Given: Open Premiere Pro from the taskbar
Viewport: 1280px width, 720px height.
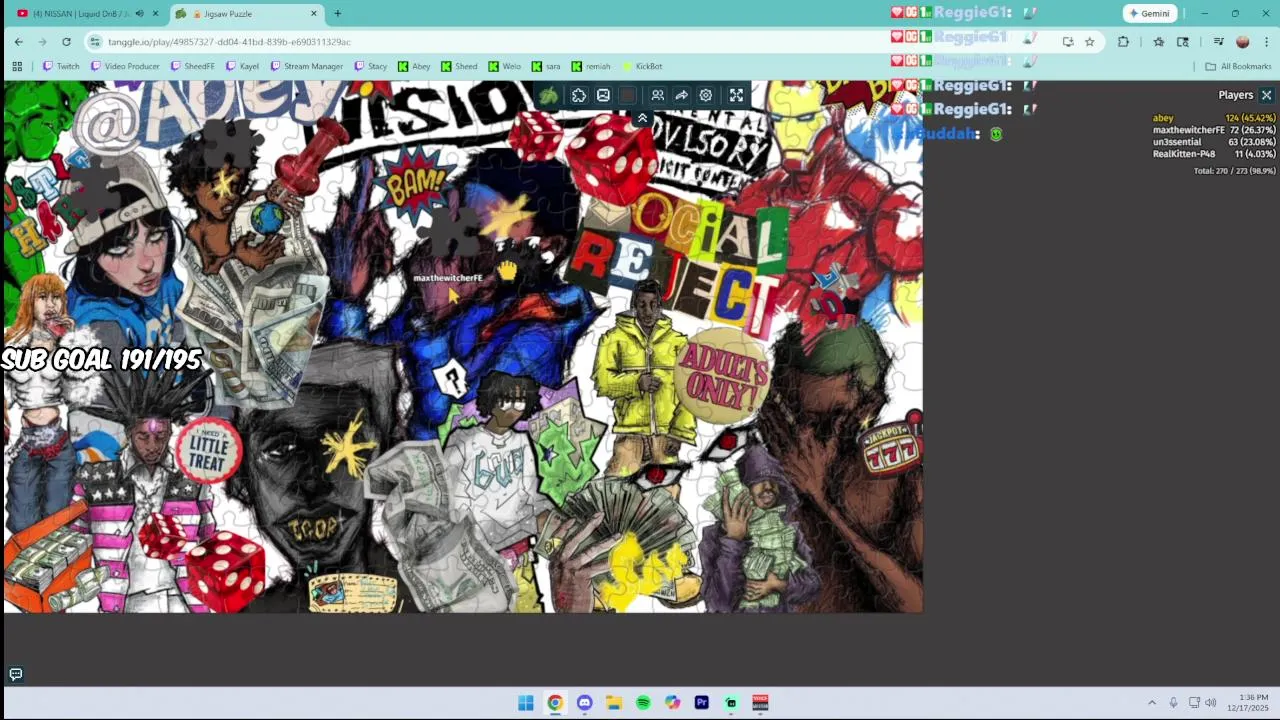Looking at the screenshot, I should pos(701,703).
